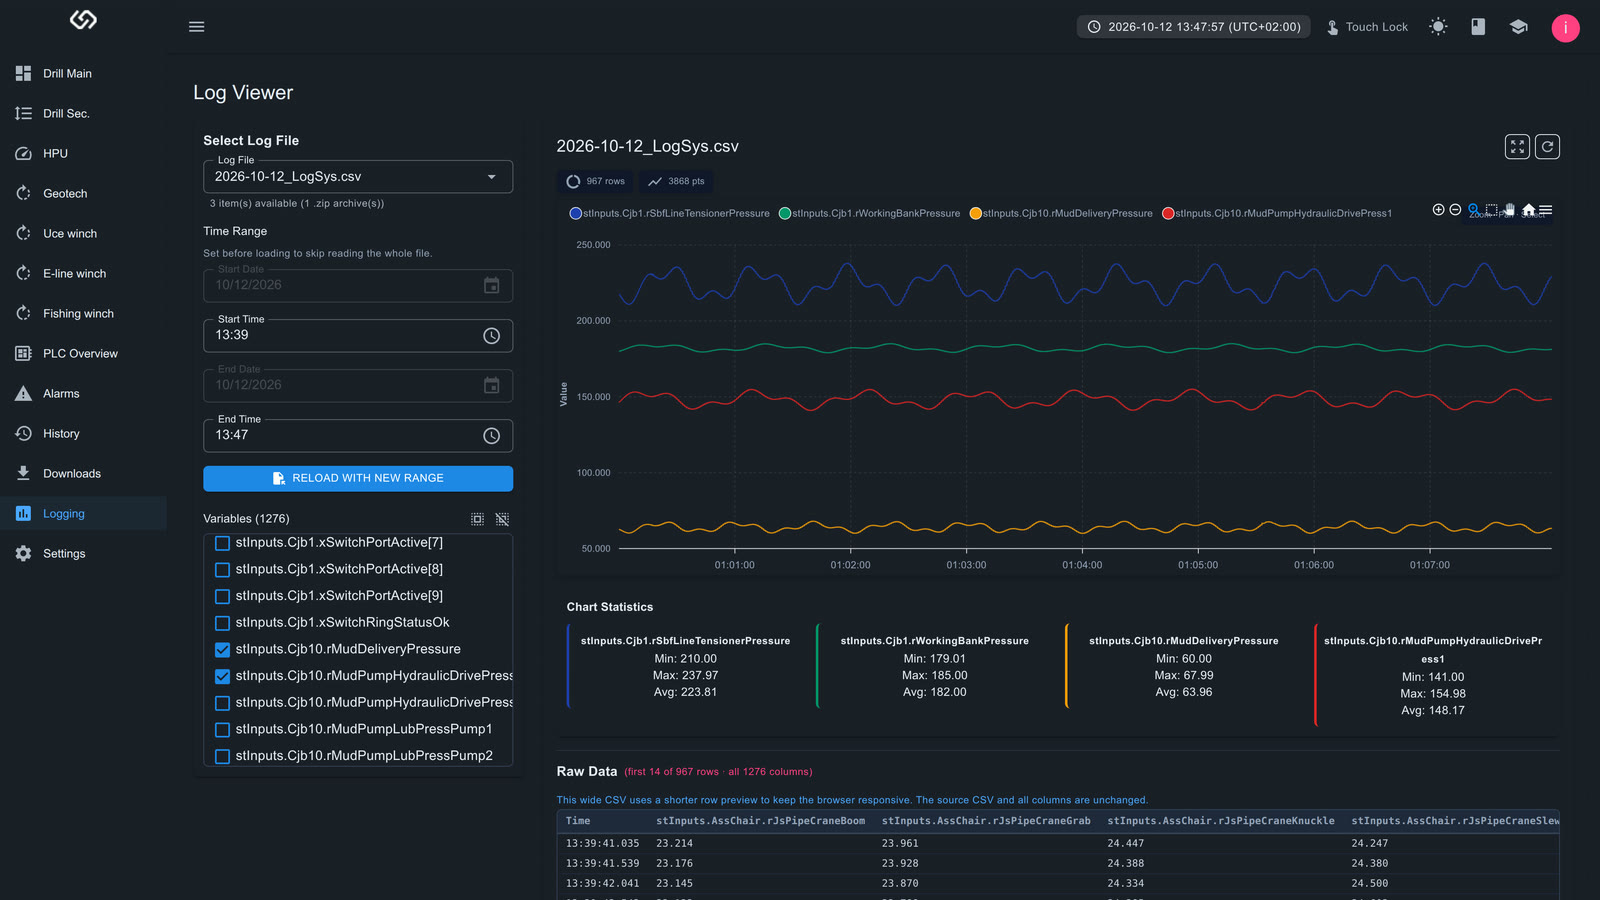Check stInputs.Cjb10.rMudPumpLubPressPump1 variable
The height and width of the screenshot is (900, 1600).
(222, 730)
